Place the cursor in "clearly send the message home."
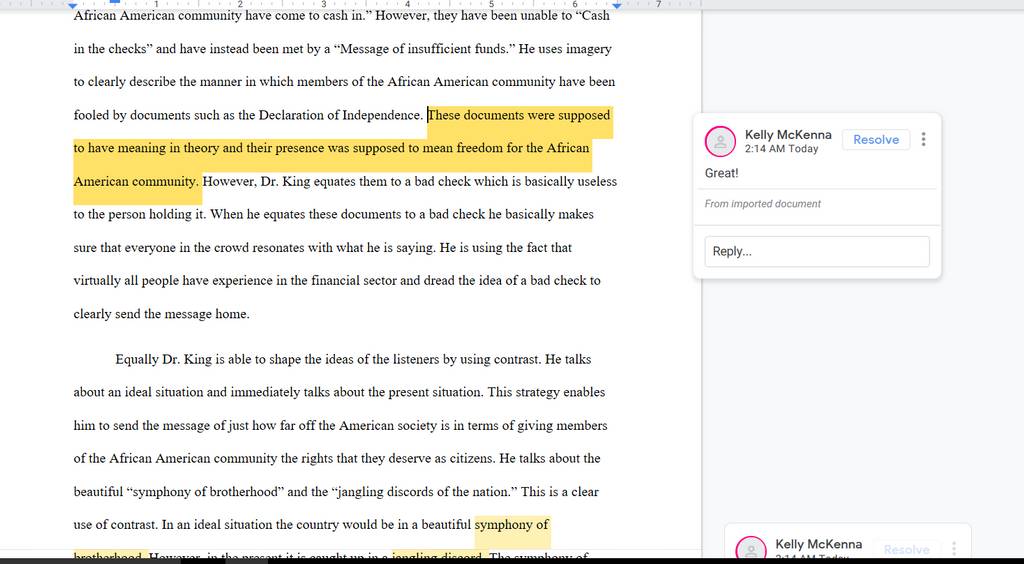 (x=161, y=314)
